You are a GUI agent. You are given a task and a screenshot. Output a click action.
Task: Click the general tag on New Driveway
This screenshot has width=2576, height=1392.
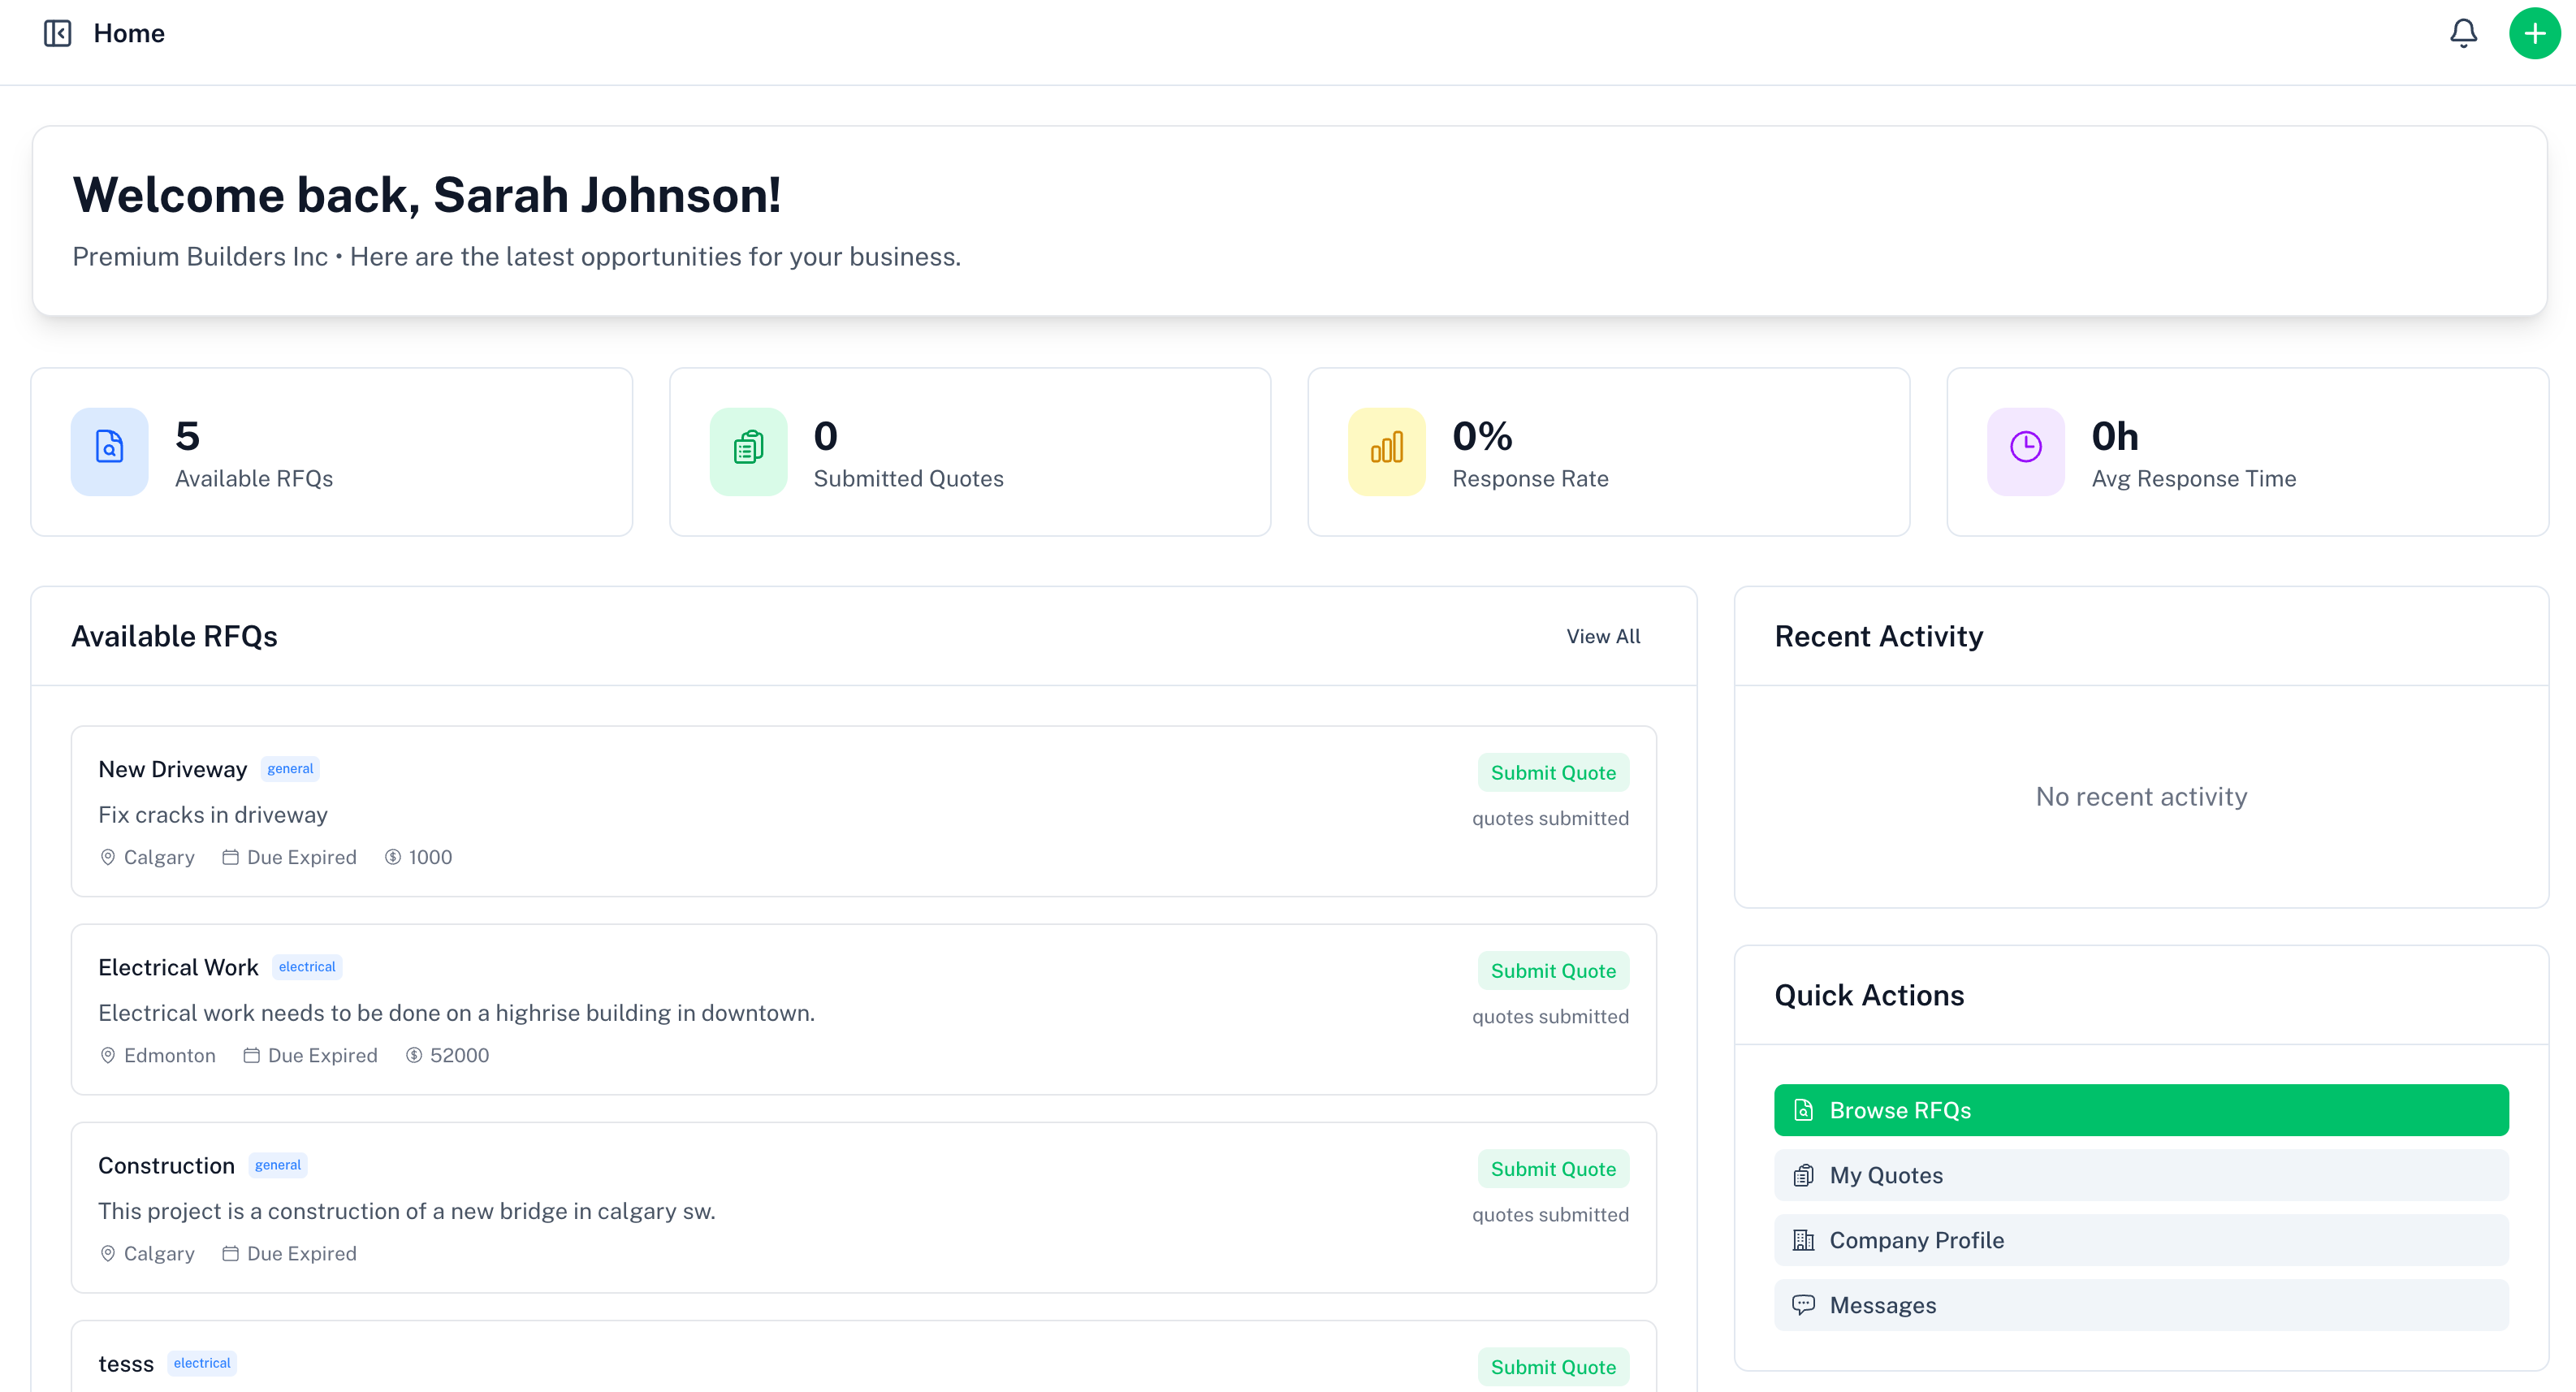pyautogui.click(x=290, y=768)
